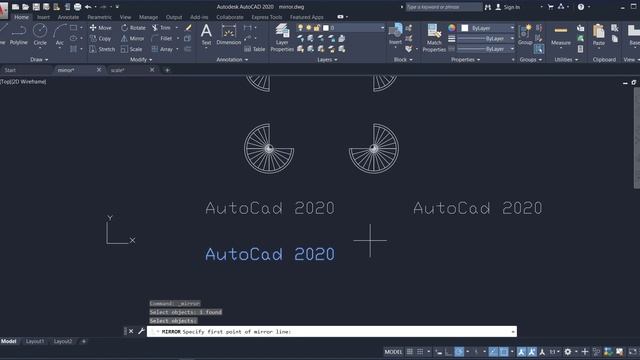The image size is (640, 360).
Task: Click the Move tool in Modify panel
Action: (x=100, y=28)
